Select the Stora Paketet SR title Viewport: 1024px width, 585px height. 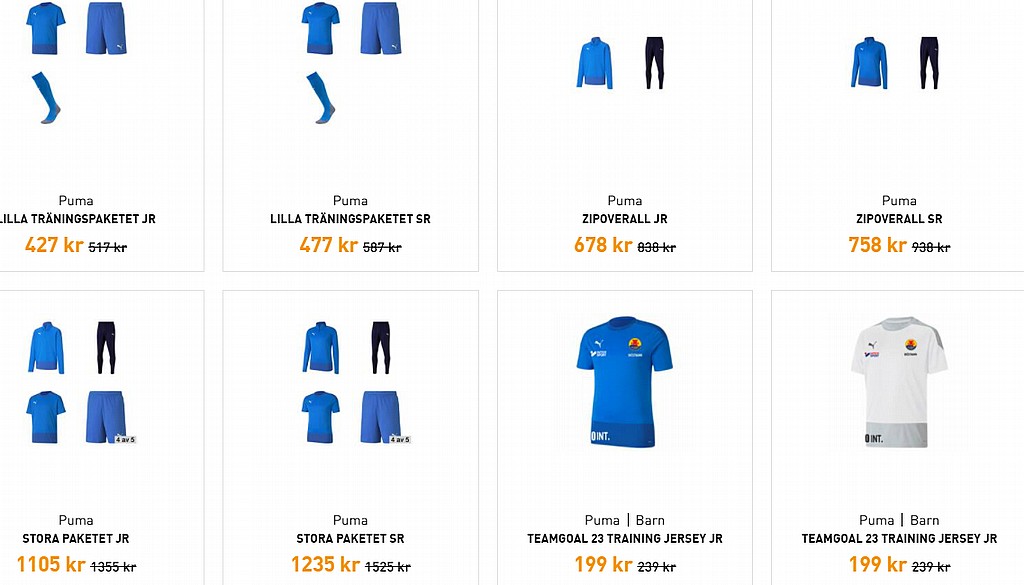(350, 539)
